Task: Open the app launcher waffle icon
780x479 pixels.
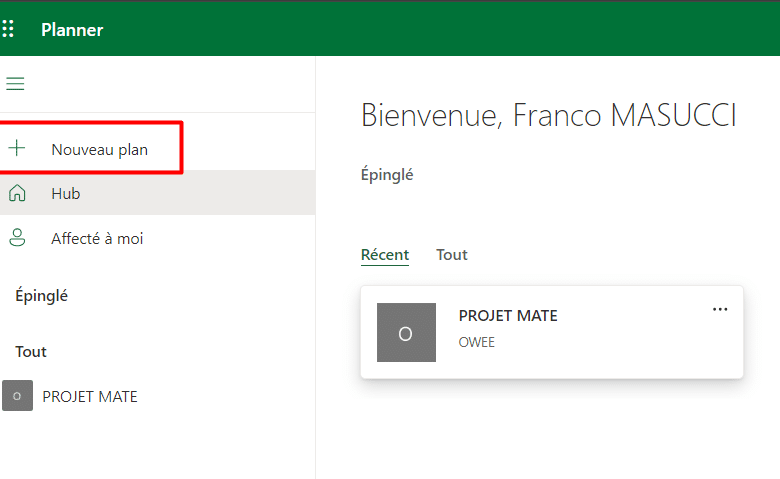Action: pyautogui.click(x=8, y=29)
